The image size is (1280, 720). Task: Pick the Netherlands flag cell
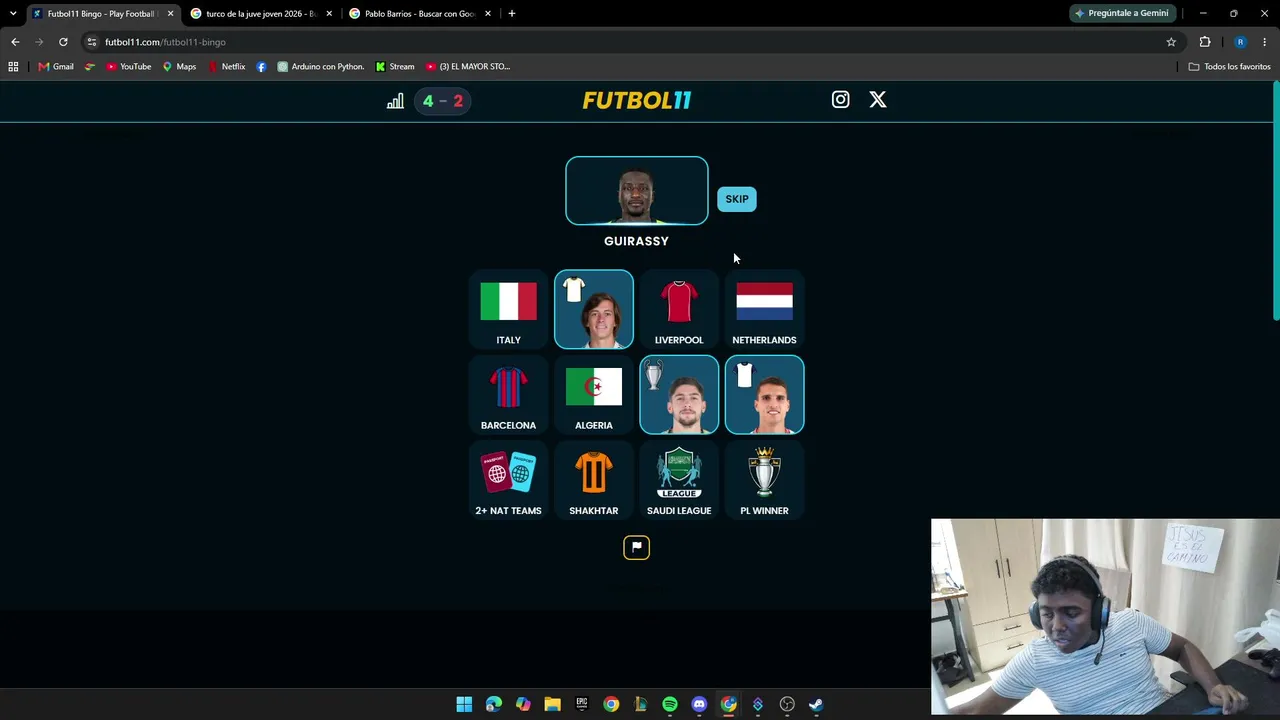click(764, 310)
